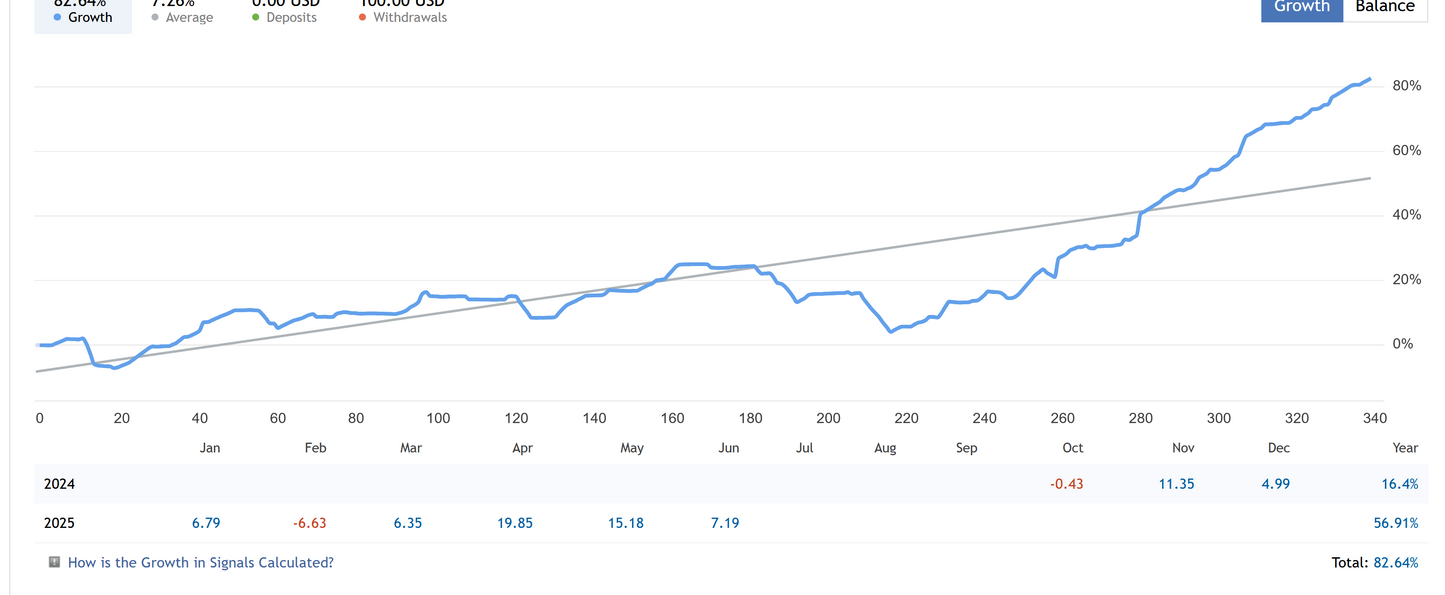1445x595 pixels.
Task: Click the 2025 yearly total 56.91%
Action: (x=1395, y=523)
